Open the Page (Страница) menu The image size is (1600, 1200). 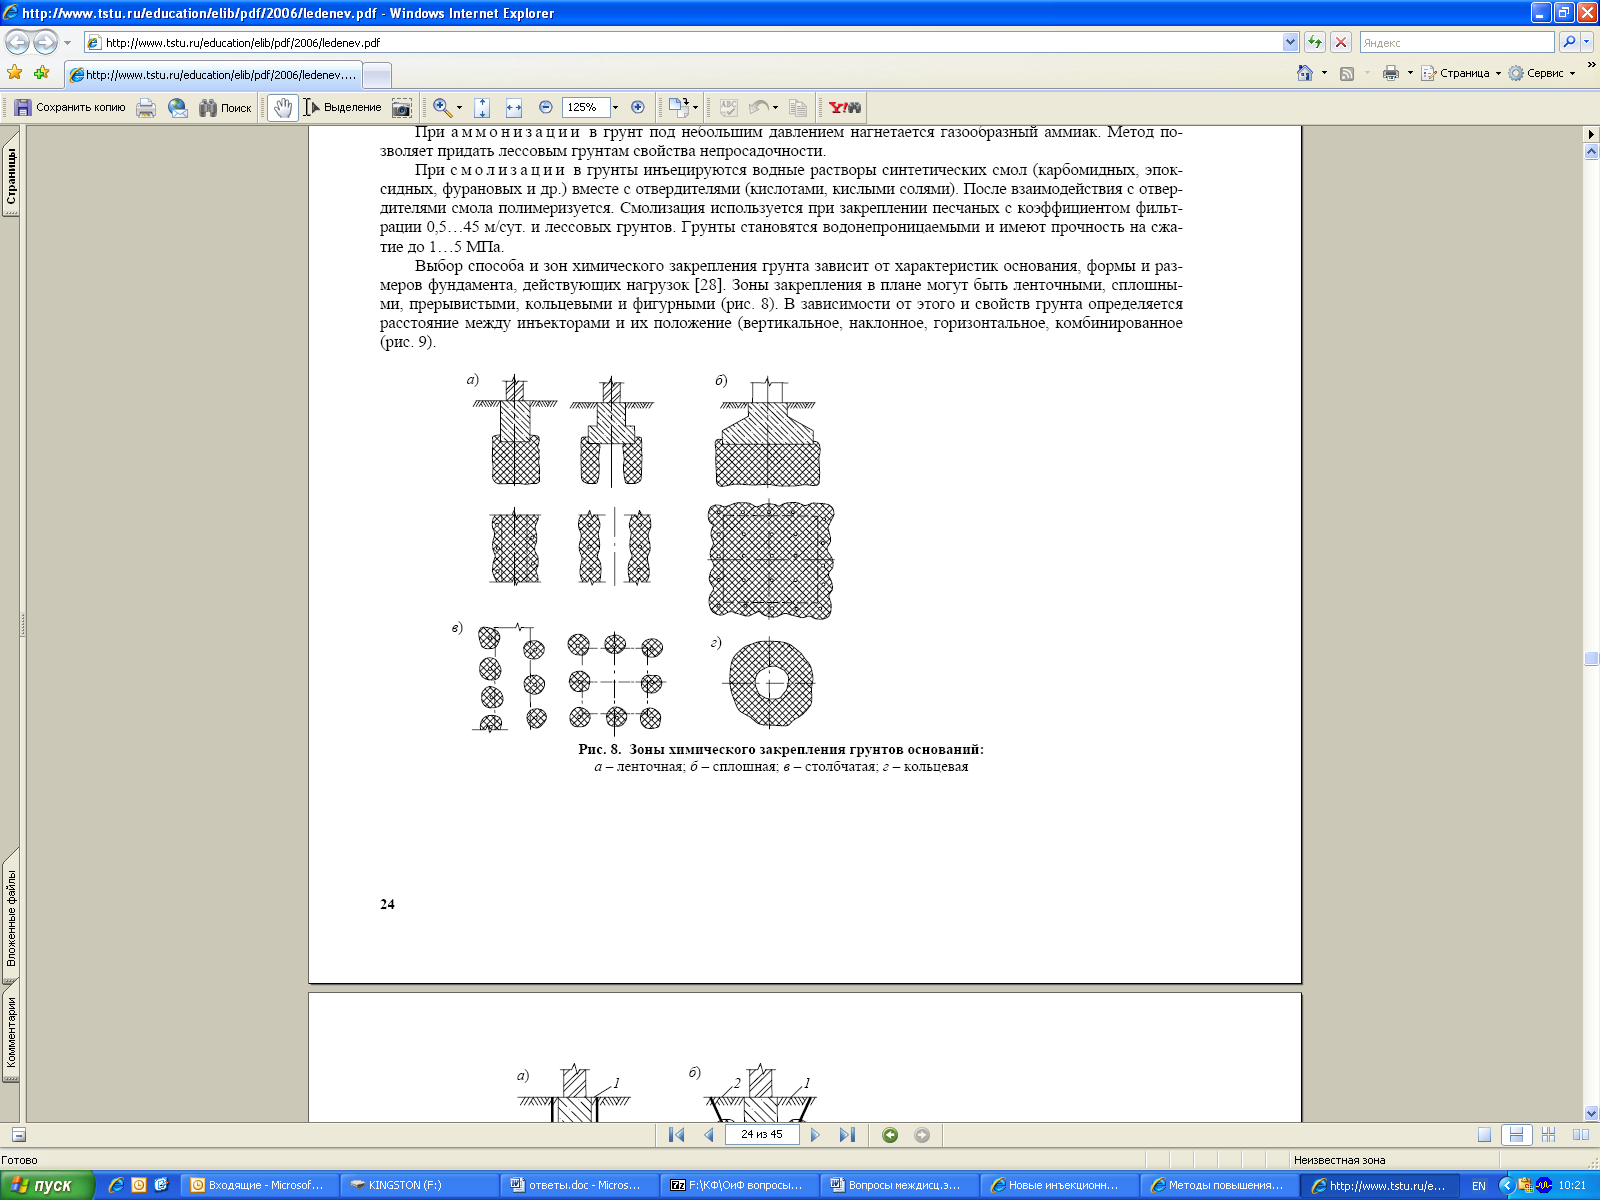pyautogui.click(x=1460, y=73)
